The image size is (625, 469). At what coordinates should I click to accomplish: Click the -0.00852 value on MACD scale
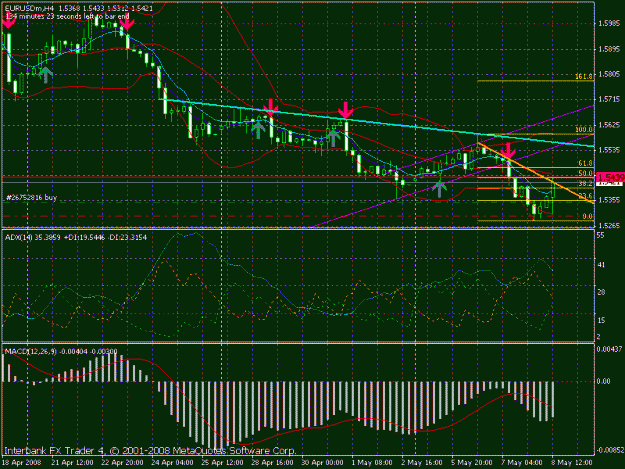coord(610,450)
